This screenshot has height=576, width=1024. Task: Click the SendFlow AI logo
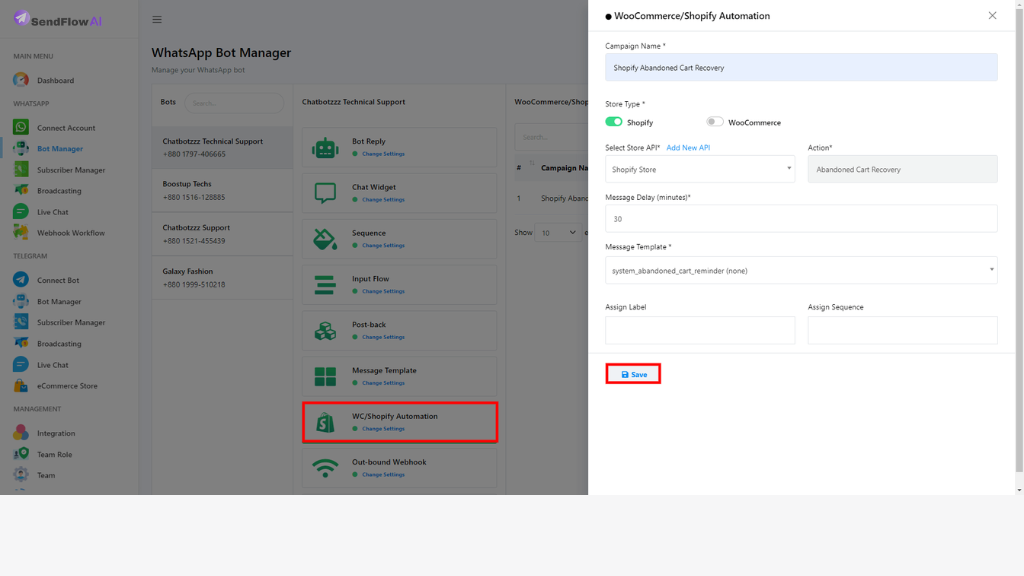tap(57, 20)
